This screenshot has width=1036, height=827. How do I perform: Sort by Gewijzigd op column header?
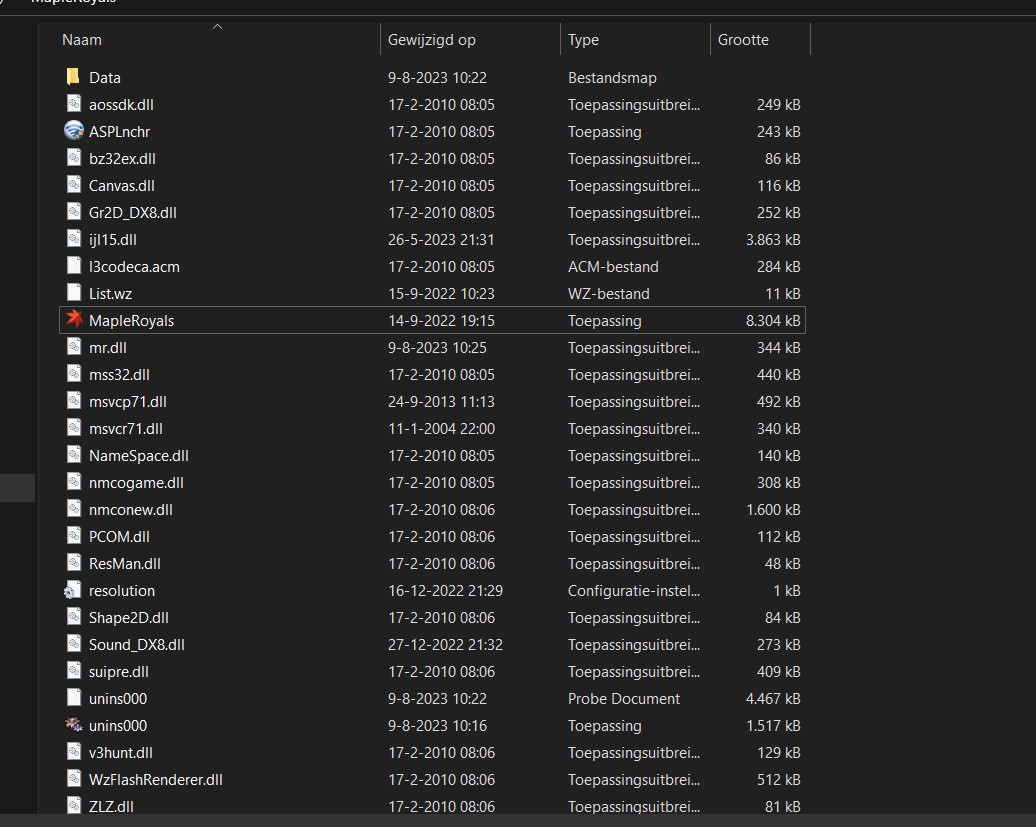432,40
